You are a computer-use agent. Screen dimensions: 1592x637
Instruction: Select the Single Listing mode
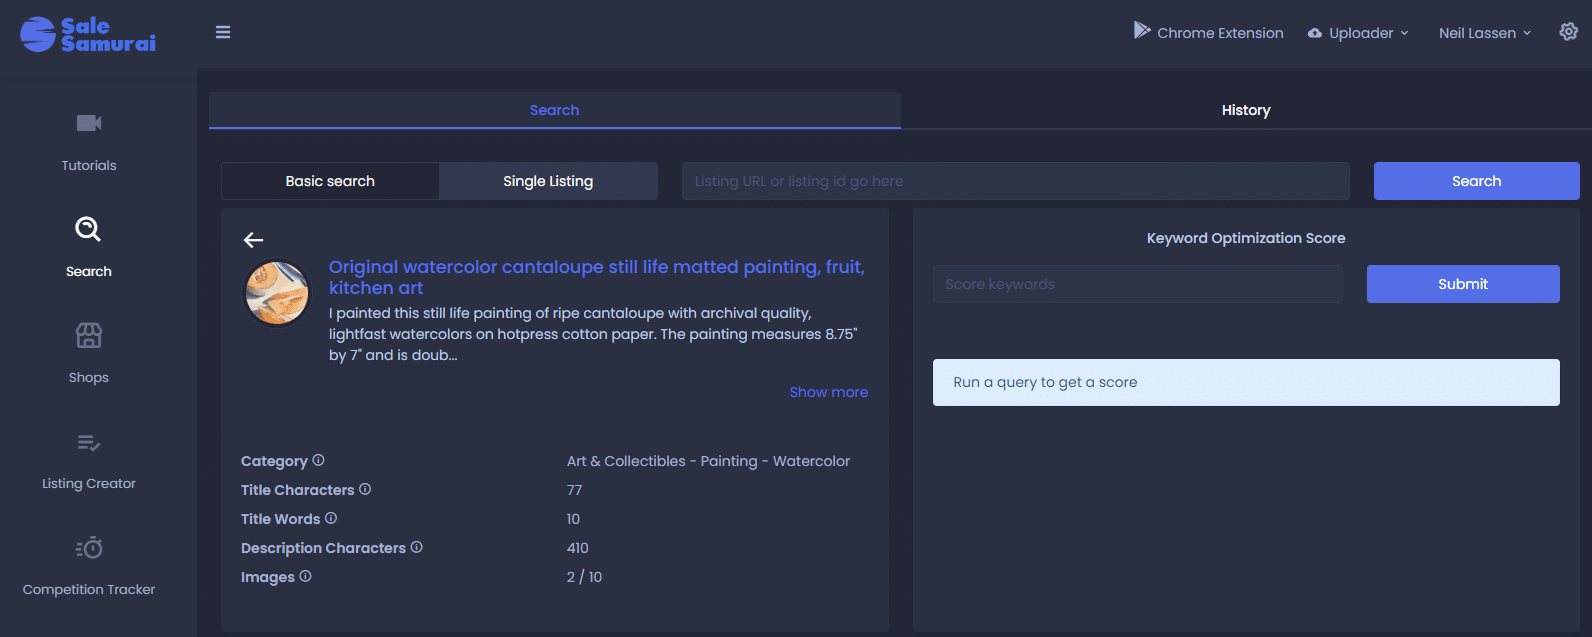click(x=548, y=181)
